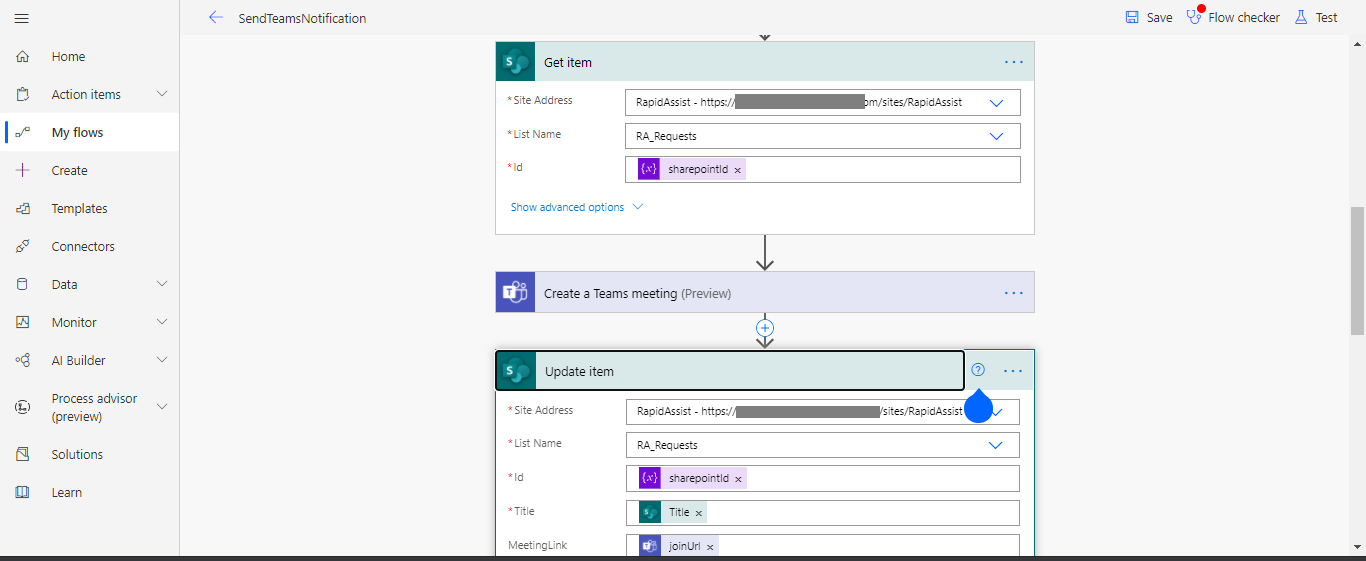Click the Data cylinder icon
1366x561 pixels.
click(x=23, y=285)
